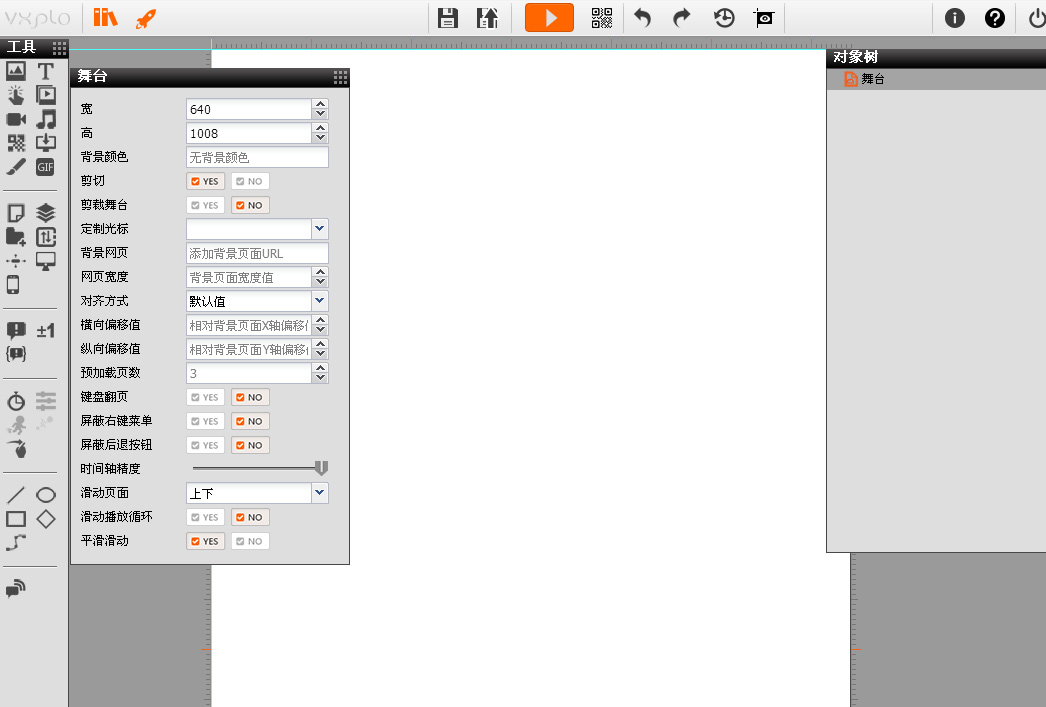Image resolution: width=1046 pixels, height=707 pixels.
Task: Select the GIF tool
Action: pyautogui.click(x=45, y=167)
